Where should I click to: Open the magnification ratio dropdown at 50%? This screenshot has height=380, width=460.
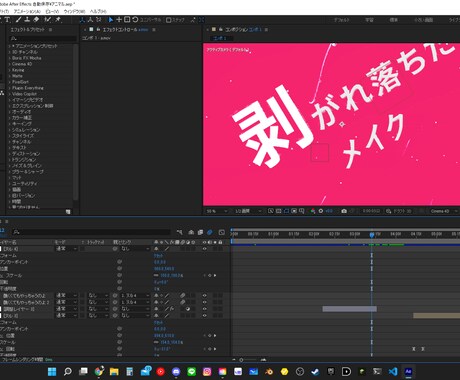[217, 211]
